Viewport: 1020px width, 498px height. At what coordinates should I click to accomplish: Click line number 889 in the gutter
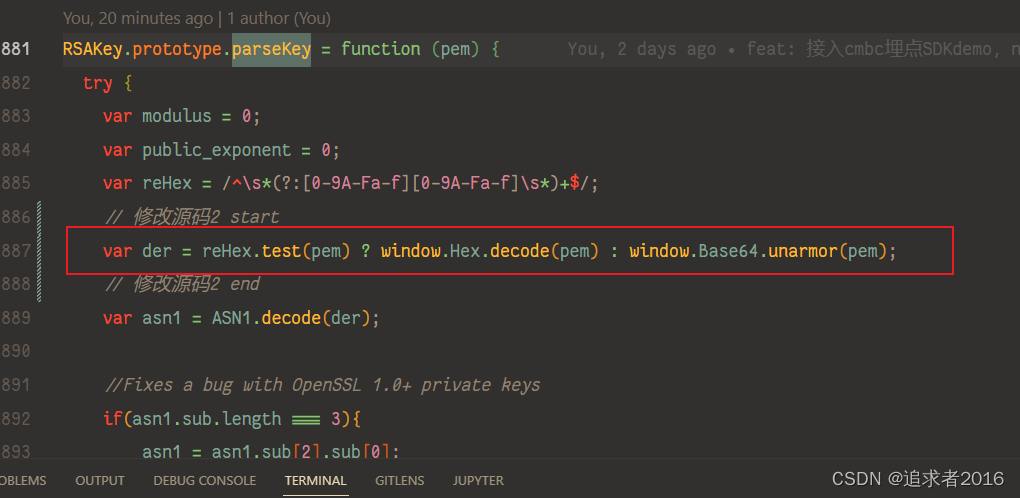(x=15, y=318)
